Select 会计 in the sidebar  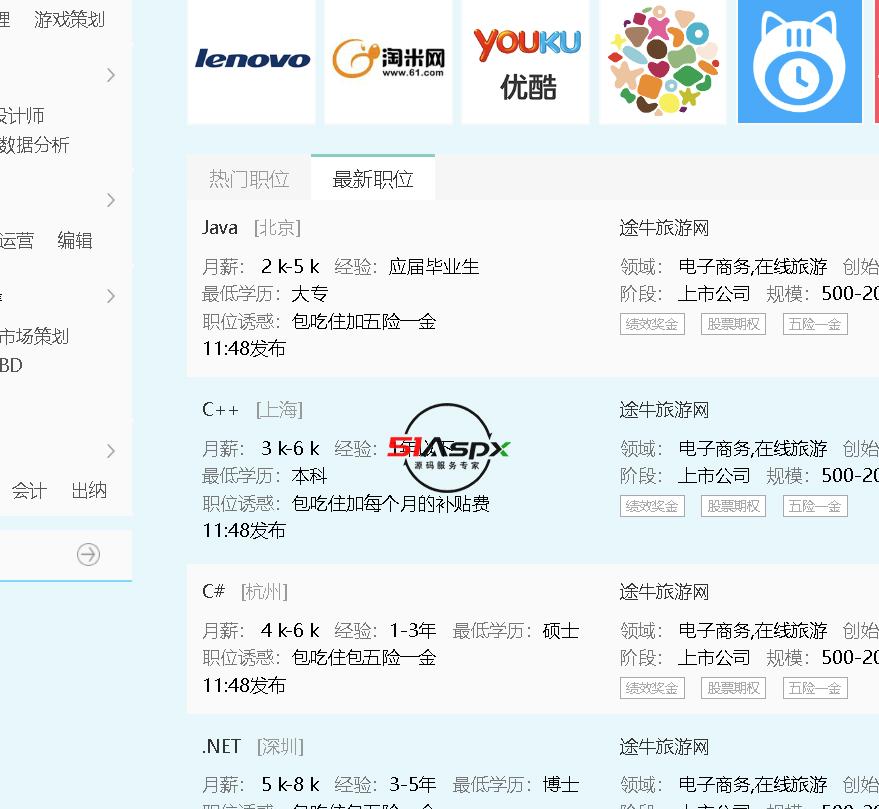coord(29,491)
